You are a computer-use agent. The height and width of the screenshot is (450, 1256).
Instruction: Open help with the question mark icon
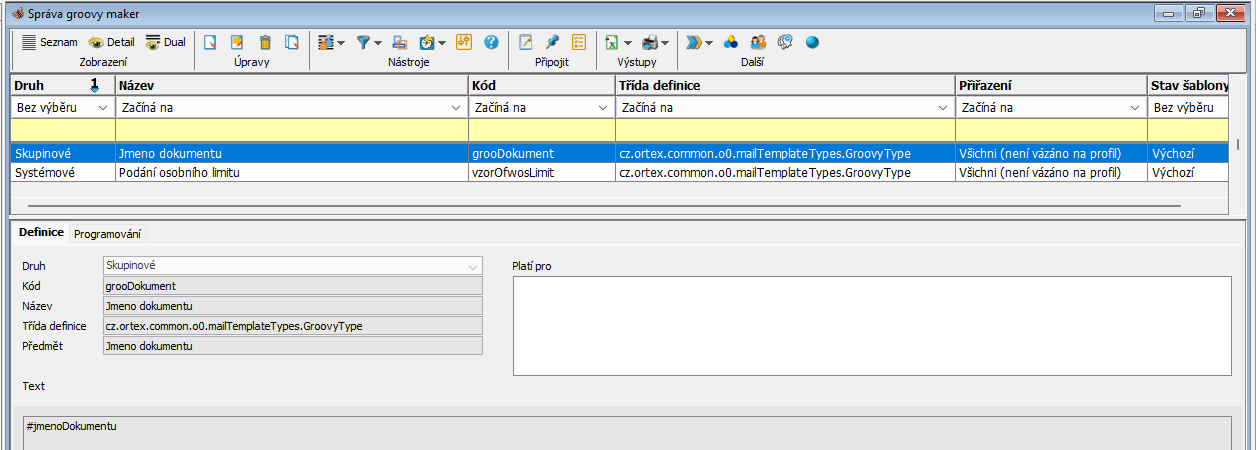(x=491, y=43)
